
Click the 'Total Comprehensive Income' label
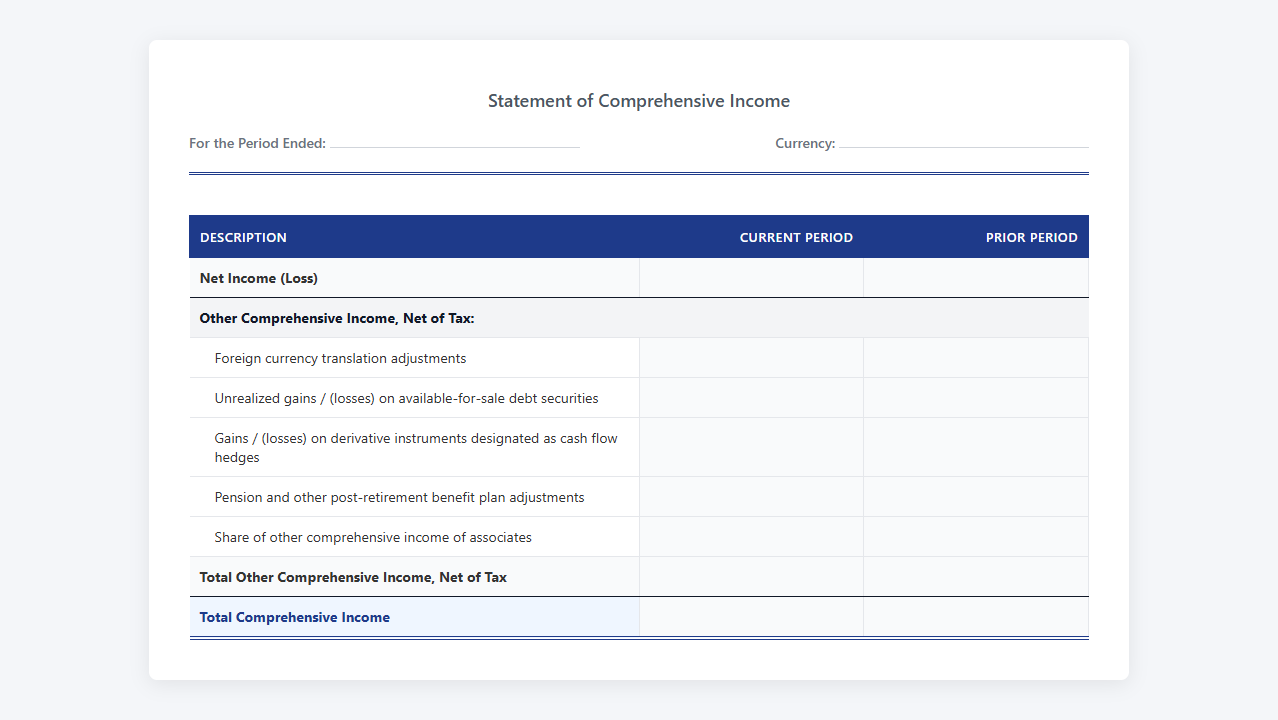(295, 617)
